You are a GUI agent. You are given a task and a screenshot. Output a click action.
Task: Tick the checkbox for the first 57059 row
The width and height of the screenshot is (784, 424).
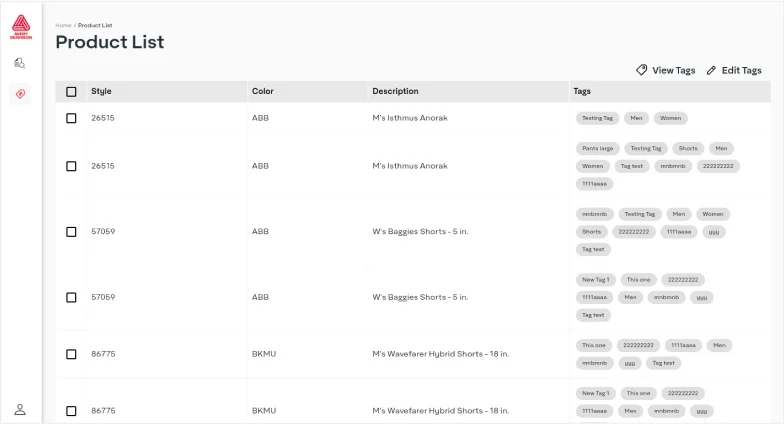71,231
